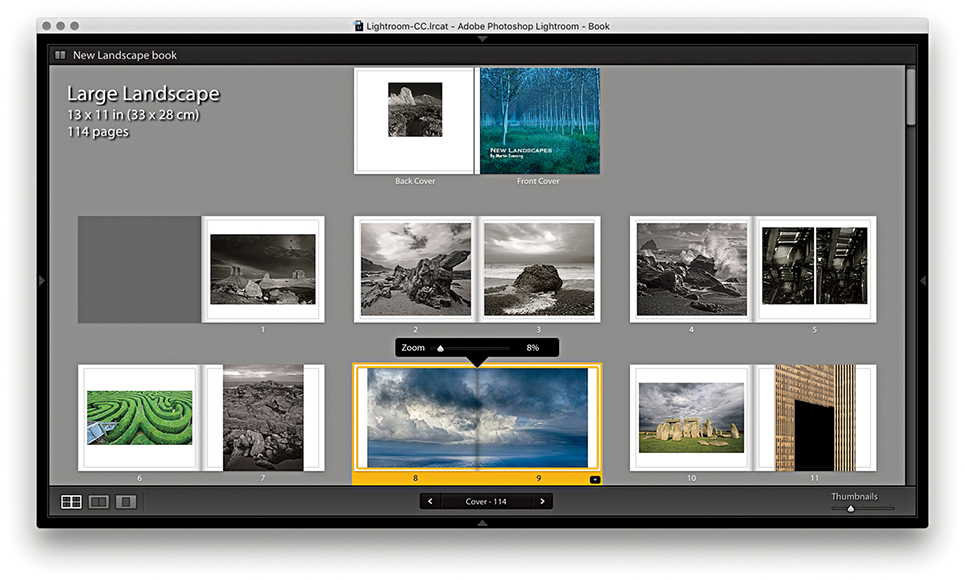Click the vertical scrollbar thumb

click(x=911, y=97)
